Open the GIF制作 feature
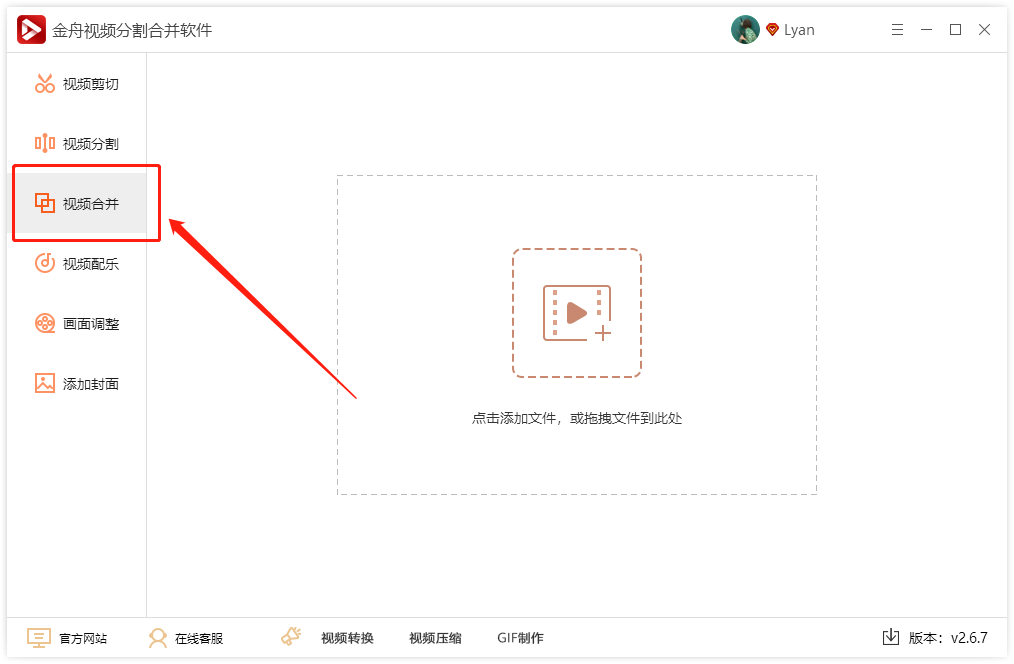1014x664 pixels. click(519, 637)
